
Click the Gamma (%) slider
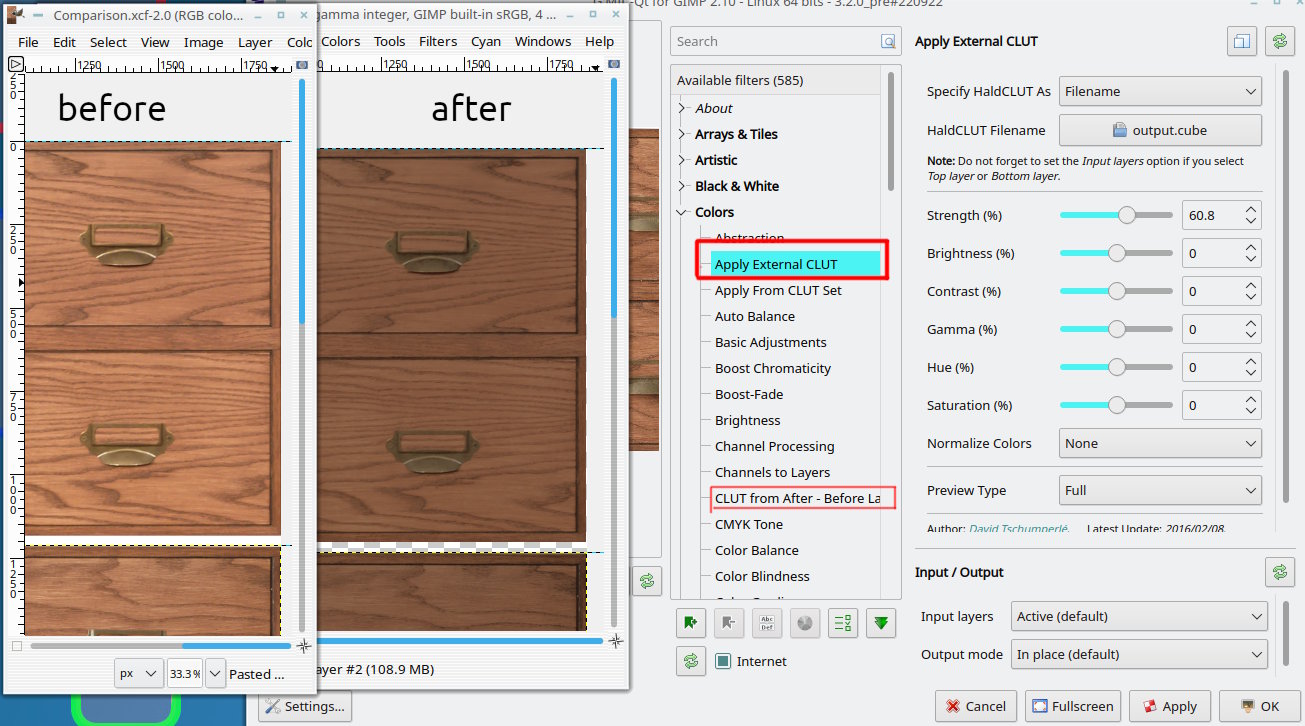coord(1116,329)
